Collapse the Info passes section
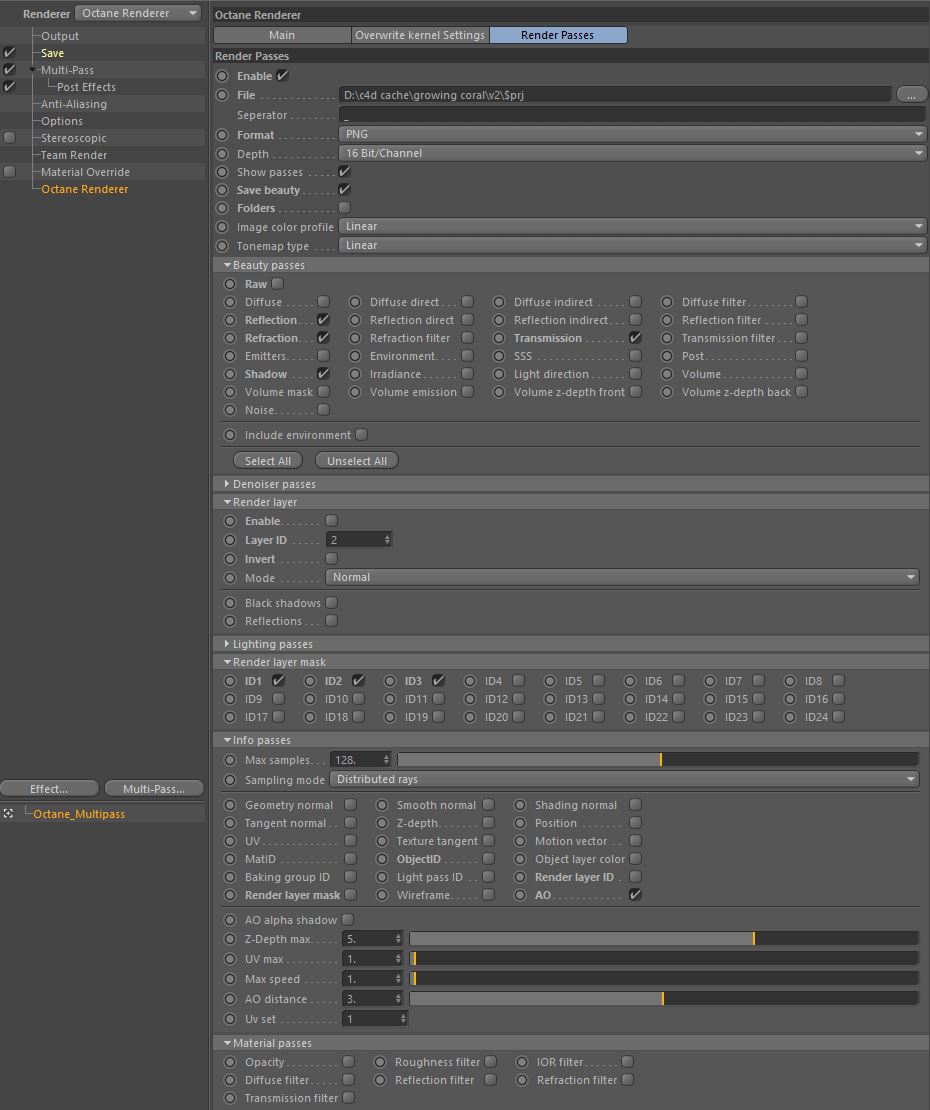This screenshot has height=1110, width=930. [227, 740]
